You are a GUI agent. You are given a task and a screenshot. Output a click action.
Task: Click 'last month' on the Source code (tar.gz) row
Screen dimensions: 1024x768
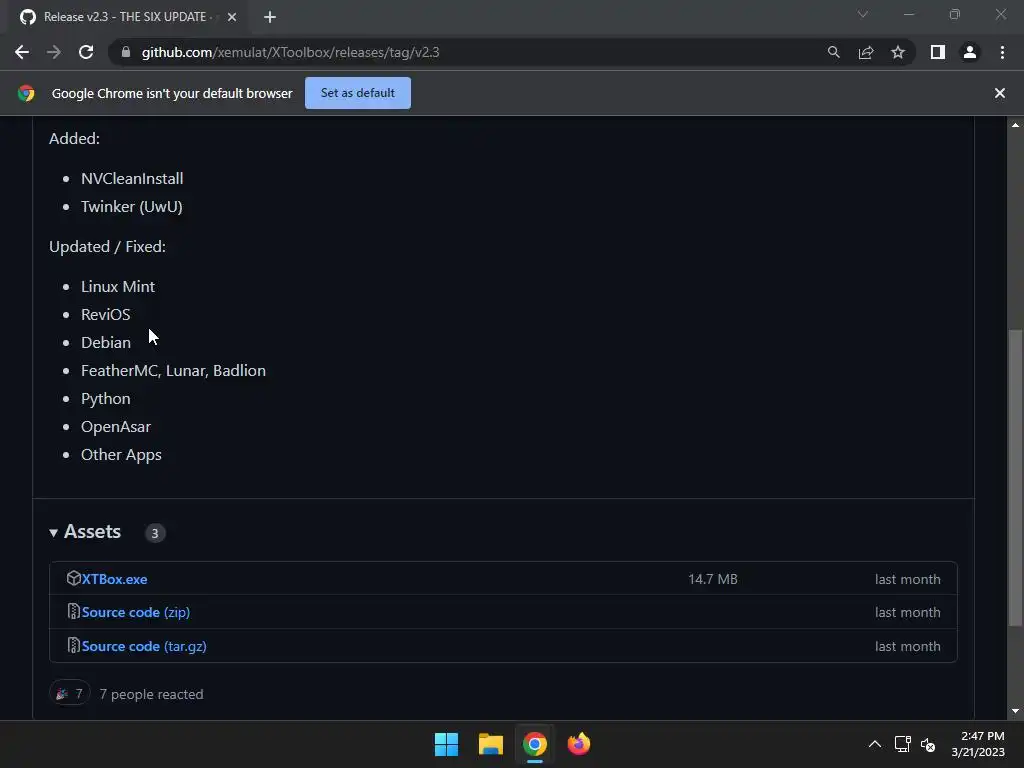click(908, 647)
